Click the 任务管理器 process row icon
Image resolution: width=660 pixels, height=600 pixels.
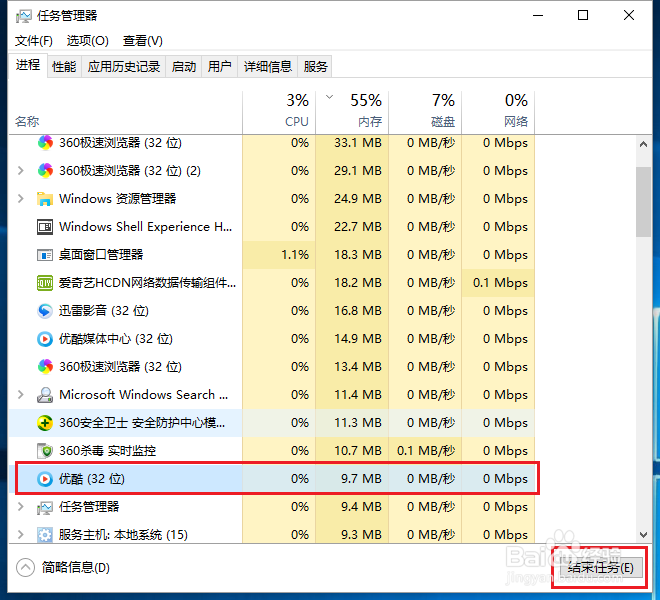[45, 507]
